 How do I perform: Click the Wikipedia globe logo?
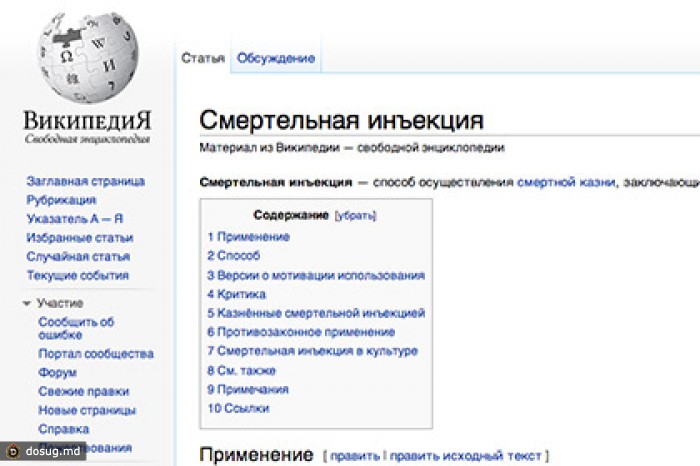88,58
